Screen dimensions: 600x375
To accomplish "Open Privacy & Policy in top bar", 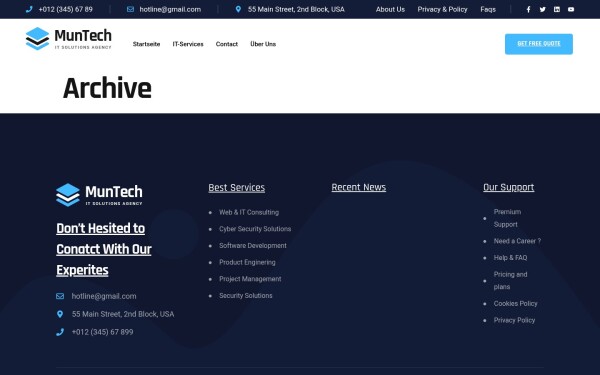I will pos(442,9).
